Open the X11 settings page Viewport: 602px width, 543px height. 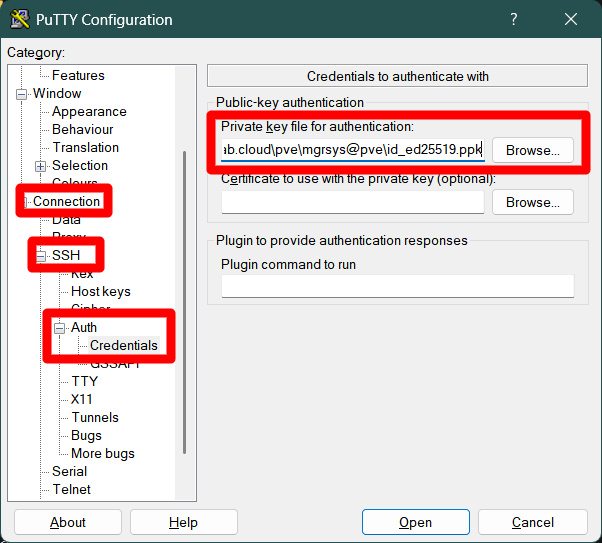81,399
